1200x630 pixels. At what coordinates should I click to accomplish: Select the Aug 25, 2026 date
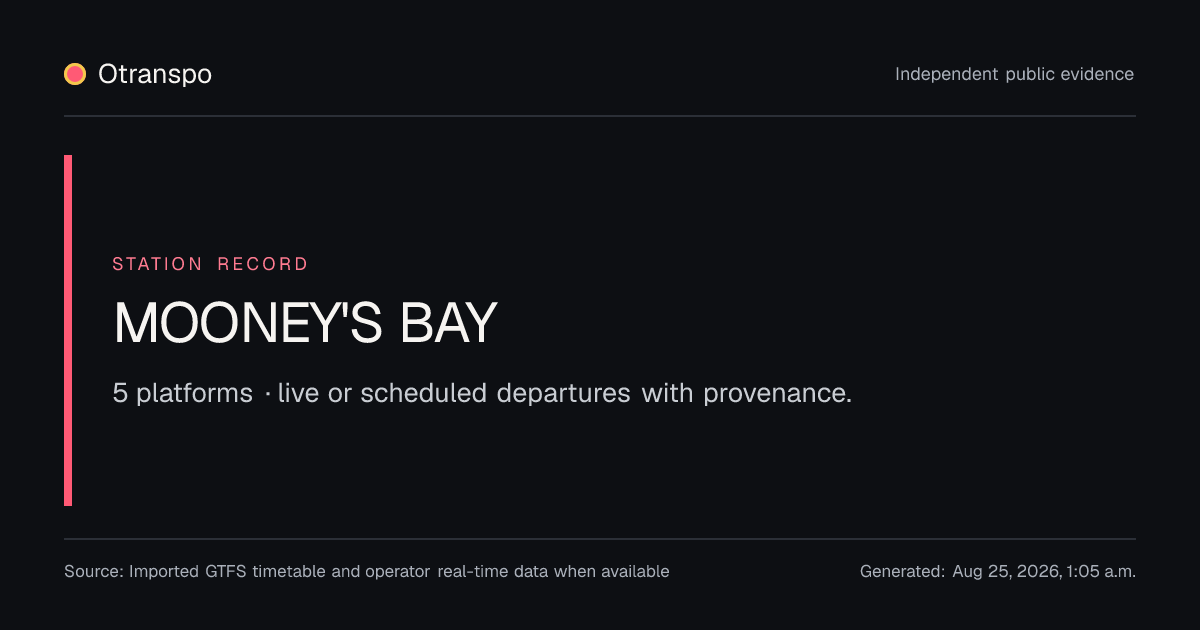(x=1005, y=572)
